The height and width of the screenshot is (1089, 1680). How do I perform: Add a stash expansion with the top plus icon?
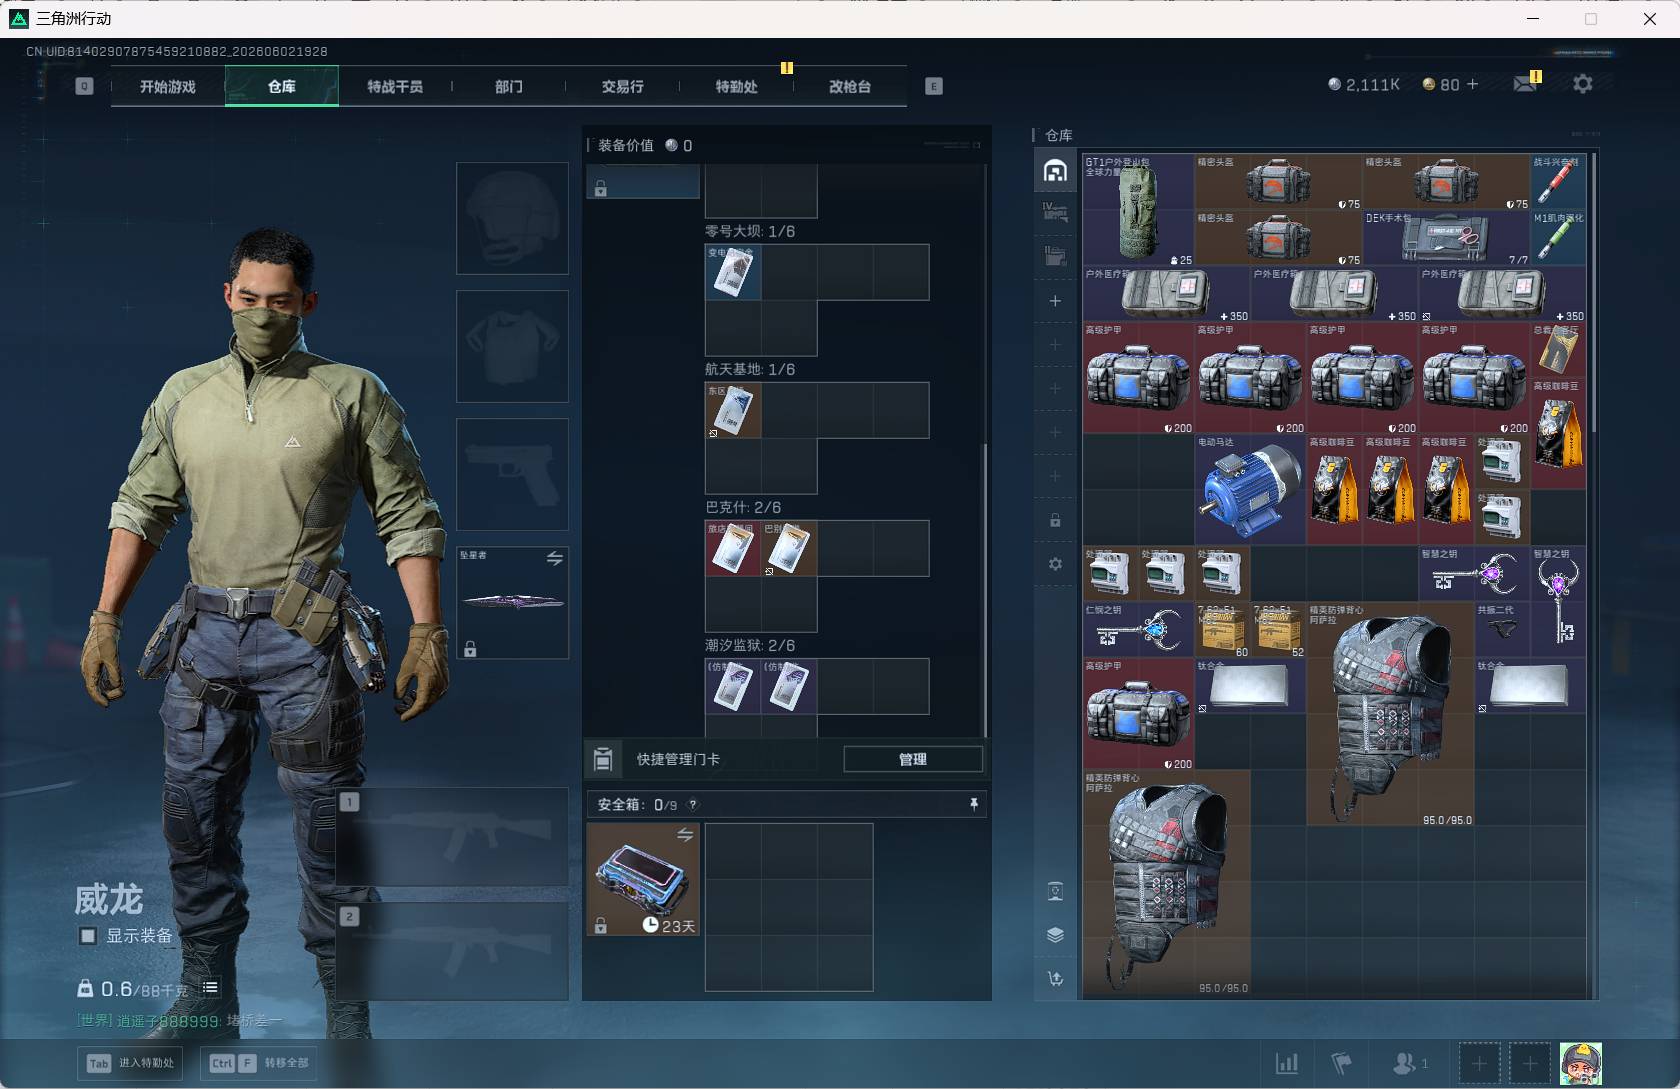pyautogui.click(x=1055, y=301)
